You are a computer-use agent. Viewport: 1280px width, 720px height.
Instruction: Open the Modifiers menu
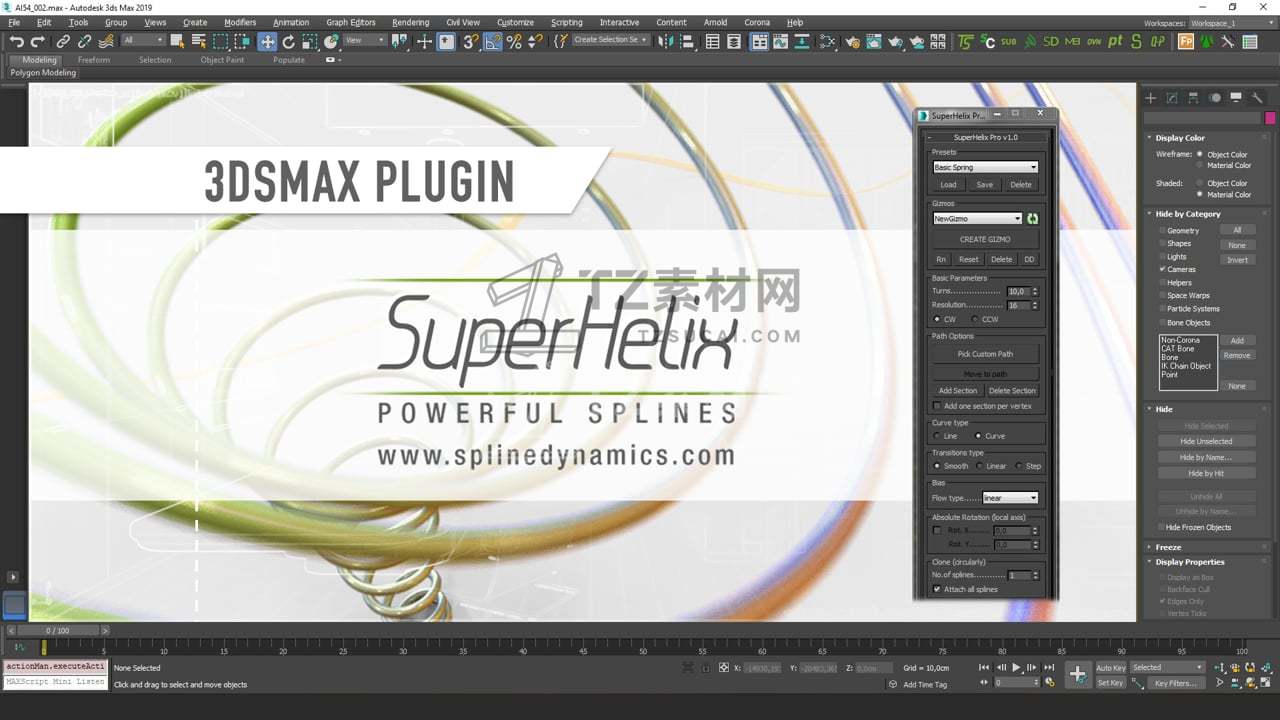pos(240,22)
